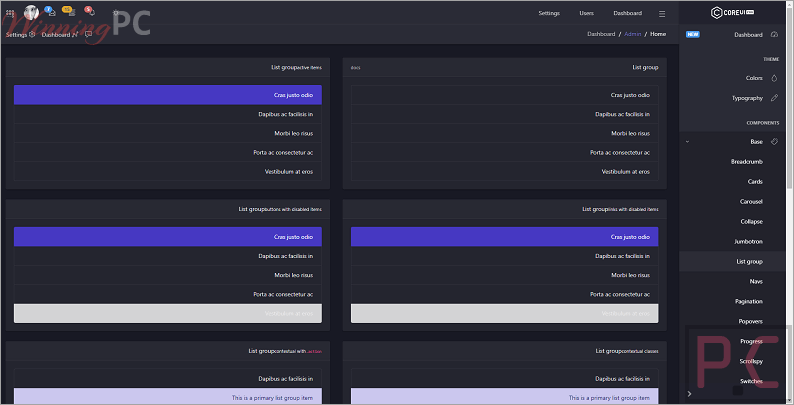Viewport: 794px width, 405px height.
Task: Open the comment bubble icon in subheader
Action: (89, 34)
